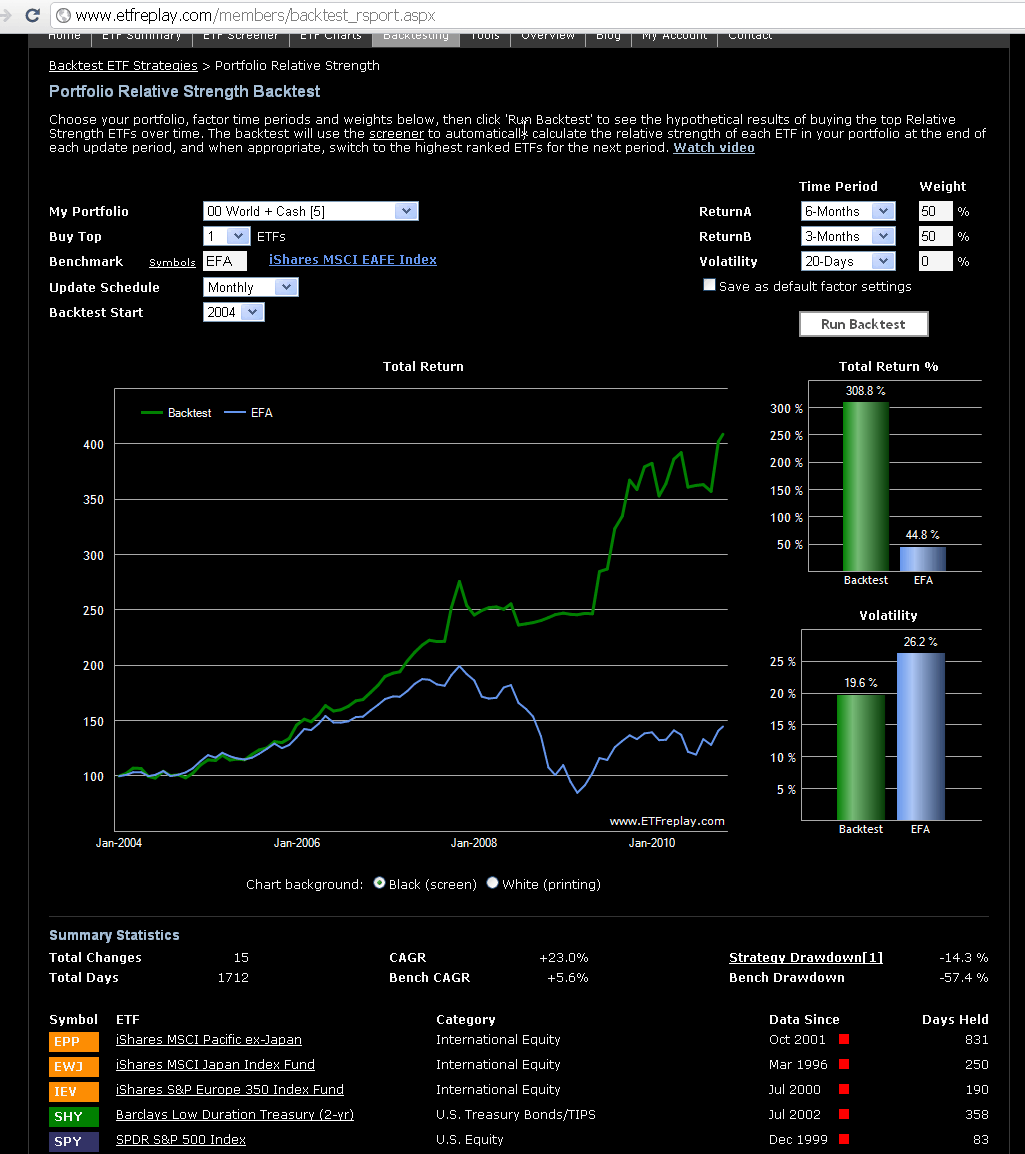Open iShares MSCI Japan Index Fund link
Viewport: 1025px width, 1154px height.
point(215,1065)
